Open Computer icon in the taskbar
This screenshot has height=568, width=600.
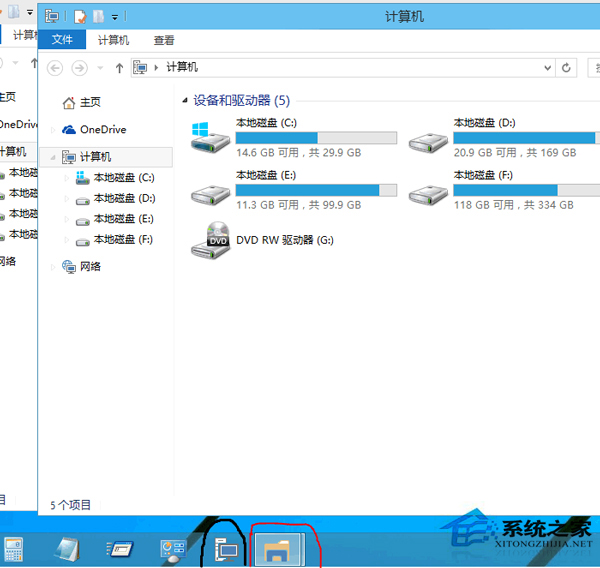[226, 550]
